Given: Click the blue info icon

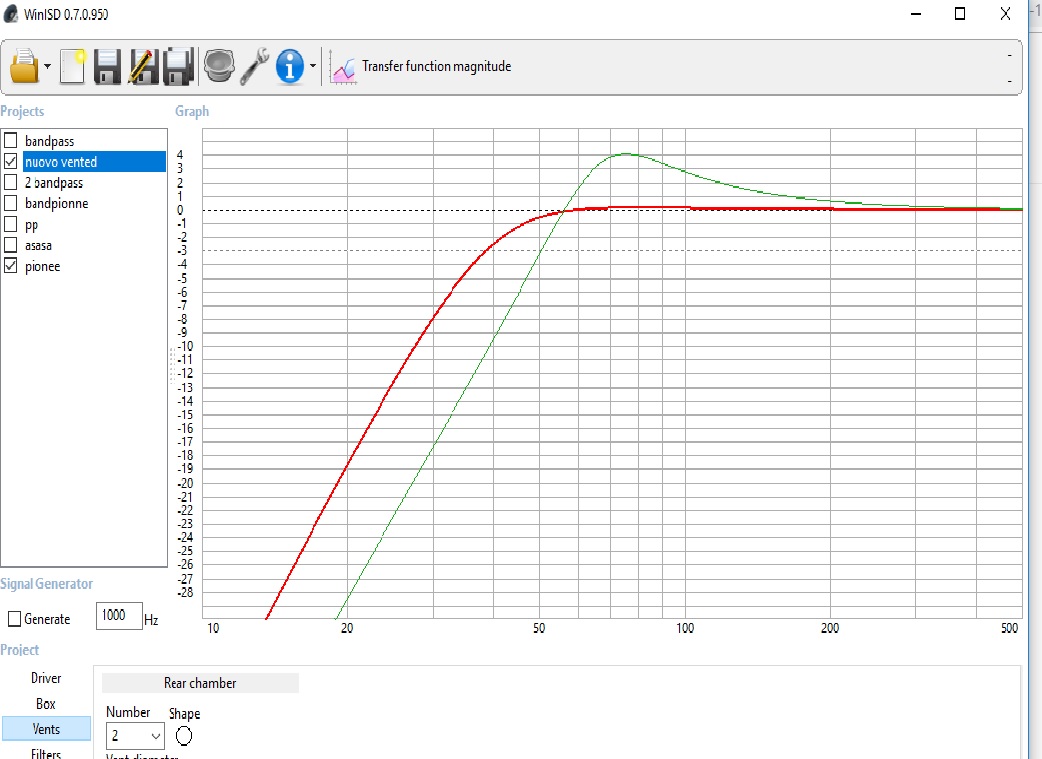Looking at the screenshot, I should [290, 66].
